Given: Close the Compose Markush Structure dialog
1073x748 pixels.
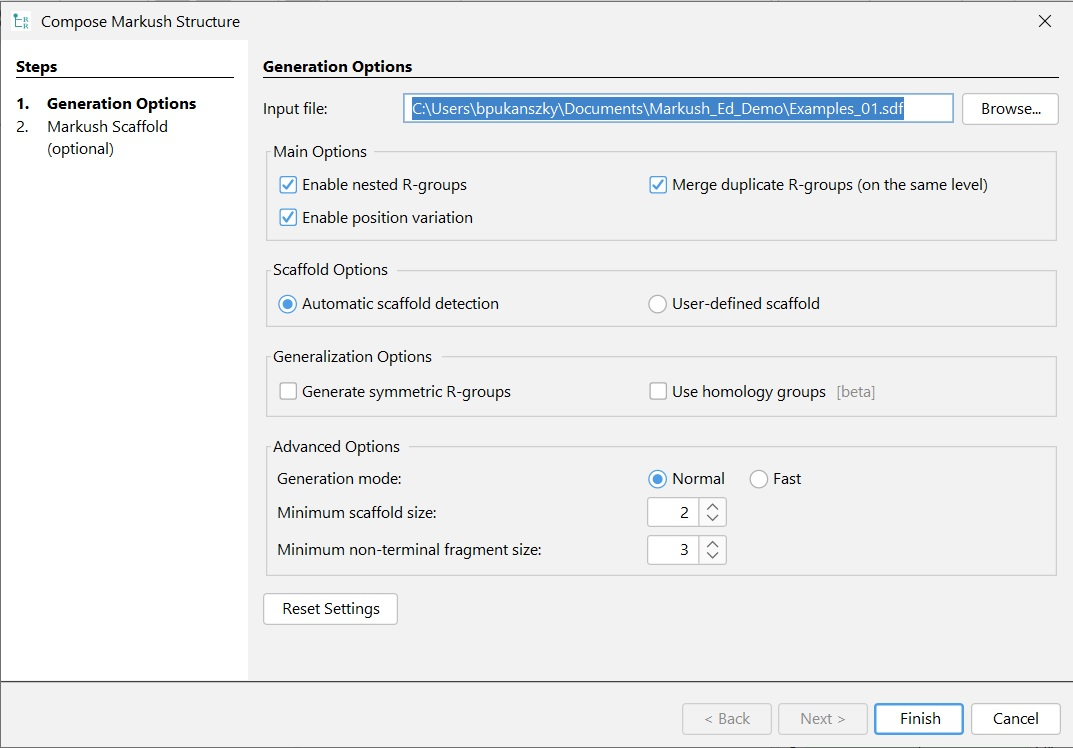Looking at the screenshot, I should 1045,21.
